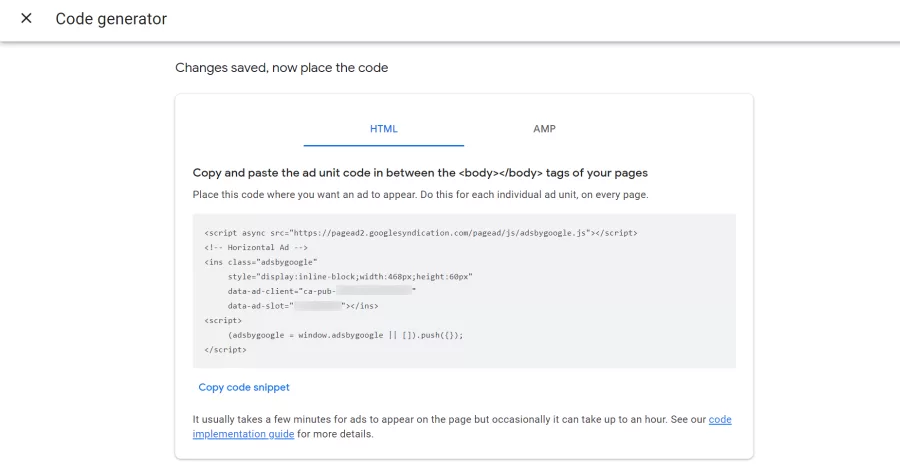Click Copy code snippet
The width and height of the screenshot is (900, 470).
tap(244, 387)
